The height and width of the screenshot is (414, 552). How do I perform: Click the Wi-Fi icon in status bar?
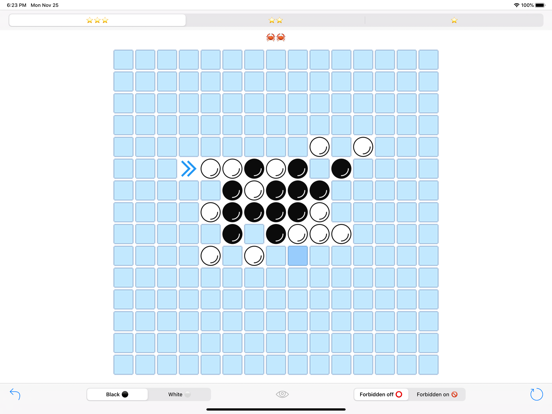[x=516, y=5]
